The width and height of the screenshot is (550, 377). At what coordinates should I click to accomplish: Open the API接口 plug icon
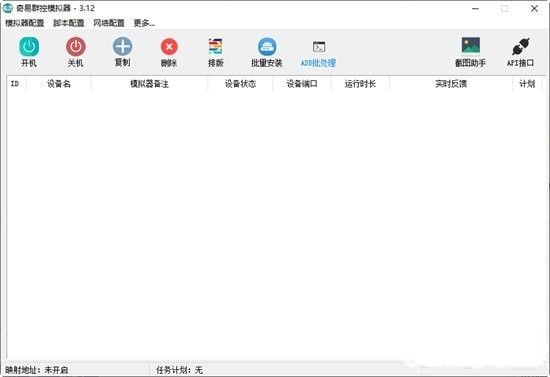(x=520, y=47)
